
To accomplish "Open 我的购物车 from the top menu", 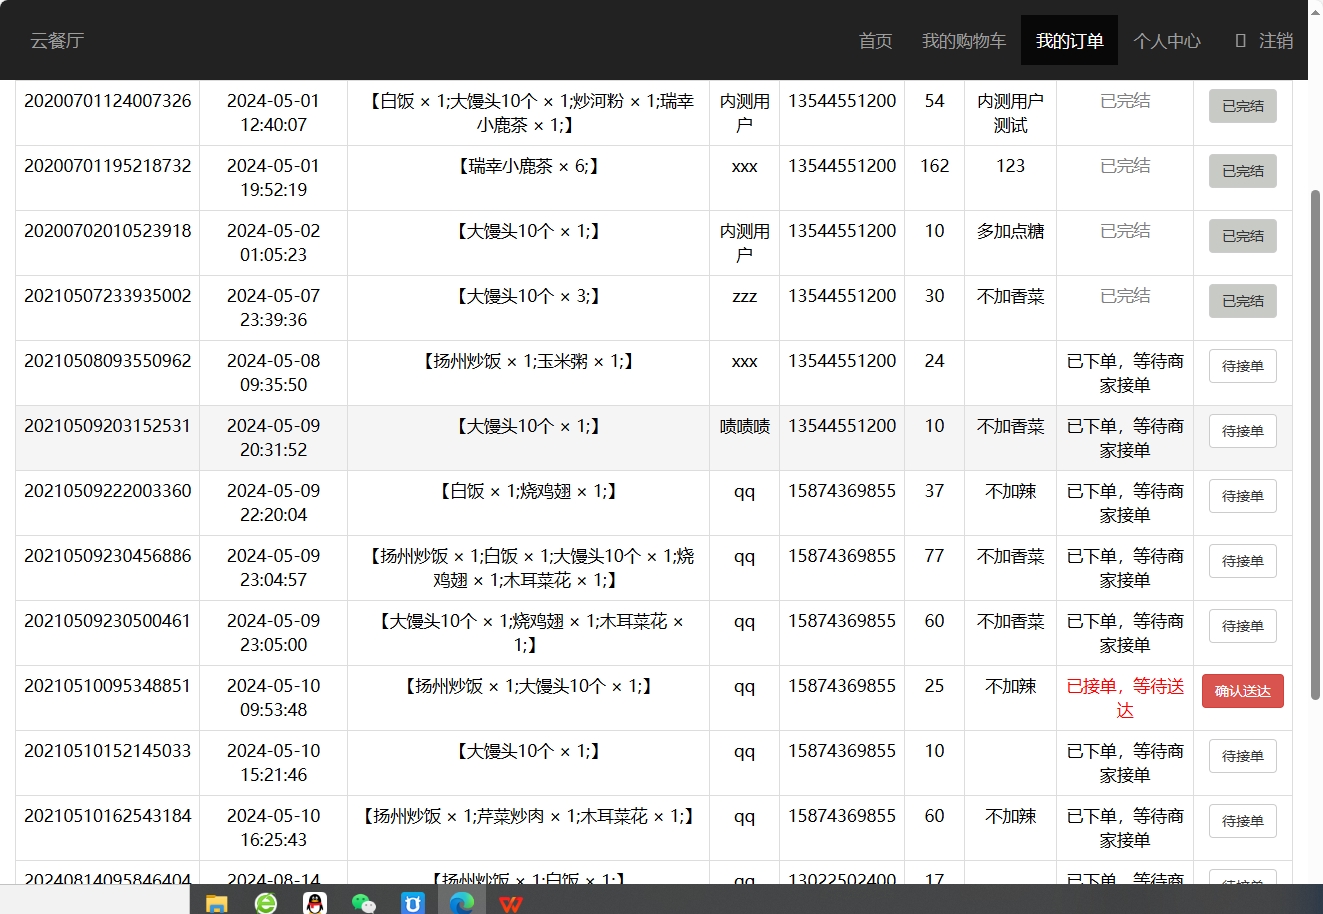I will click(x=962, y=41).
